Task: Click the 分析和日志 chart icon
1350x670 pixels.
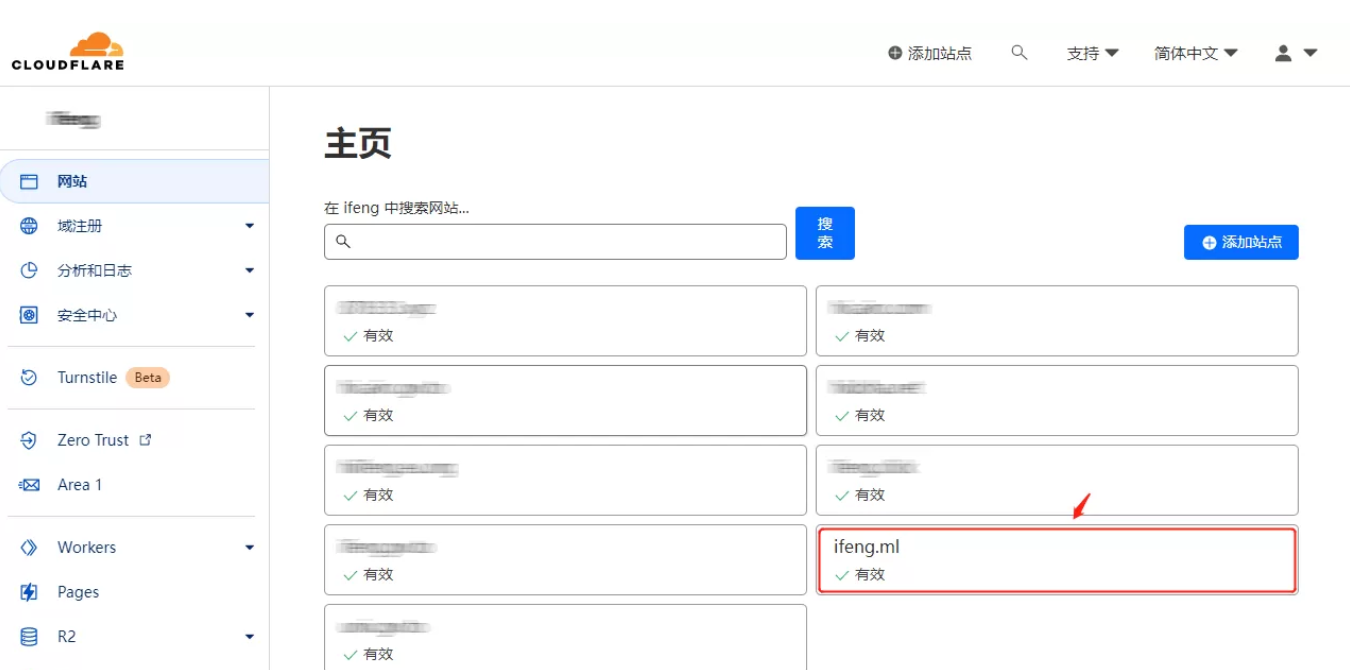Action: [x=29, y=270]
